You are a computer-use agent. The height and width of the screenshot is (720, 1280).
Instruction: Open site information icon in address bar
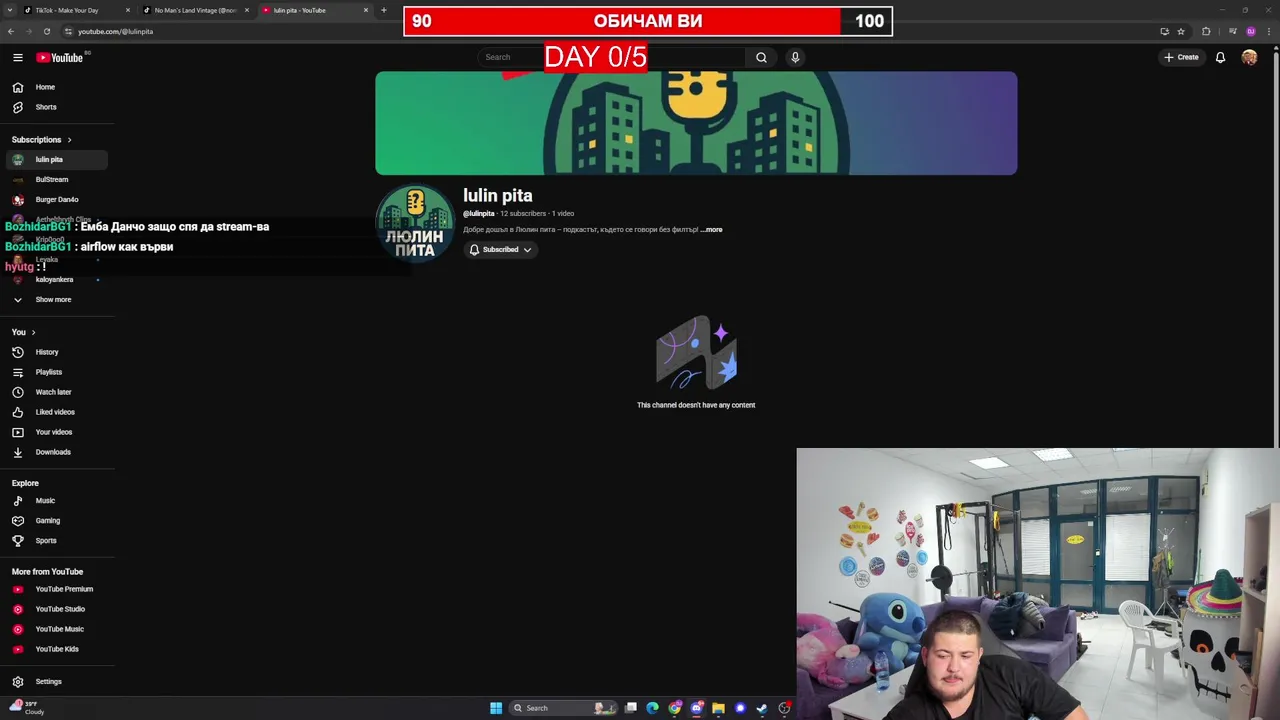tap(68, 31)
